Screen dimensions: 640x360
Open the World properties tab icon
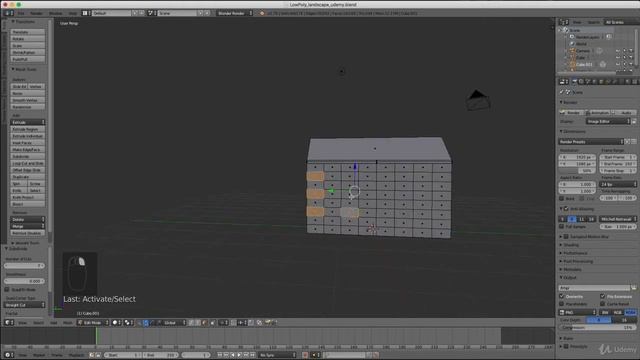pyautogui.click(x=594, y=82)
